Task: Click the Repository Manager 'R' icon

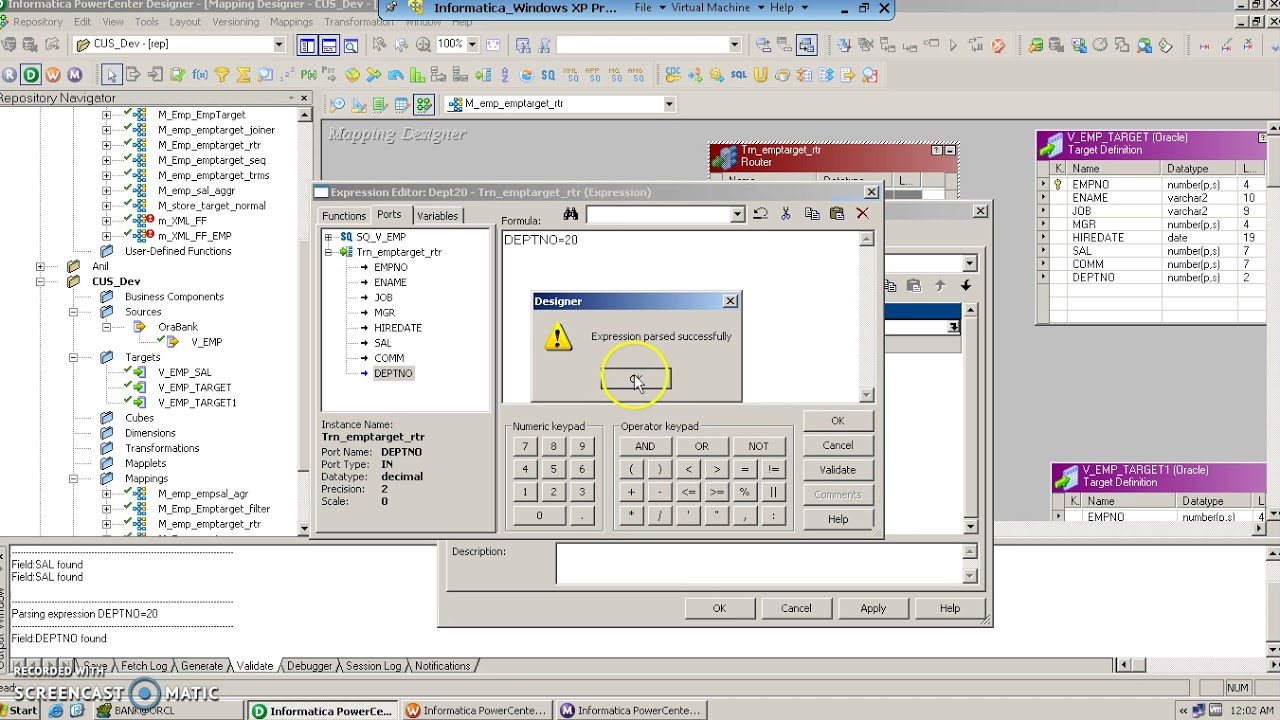Action: pos(9,74)
